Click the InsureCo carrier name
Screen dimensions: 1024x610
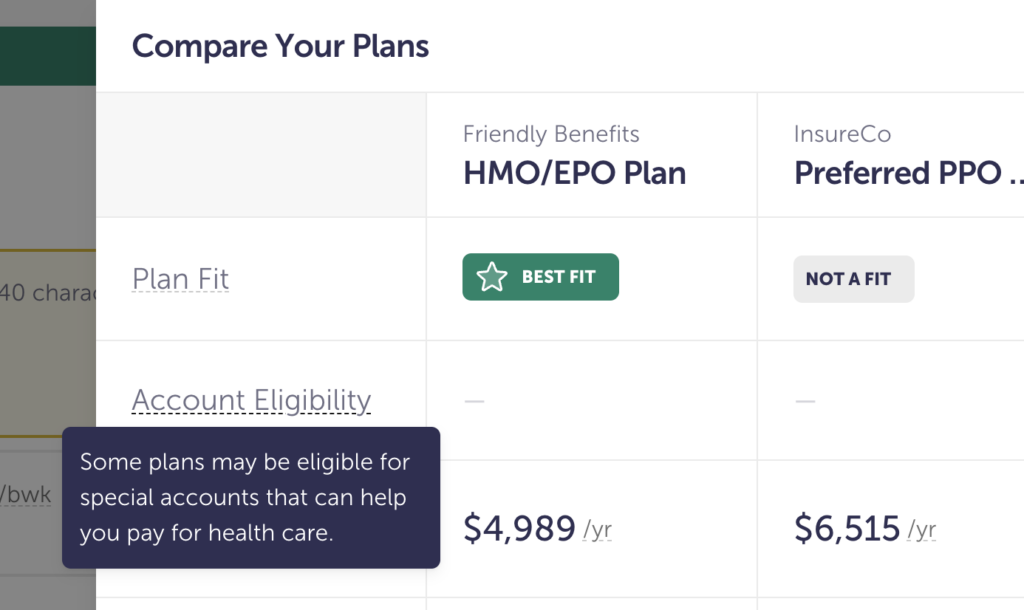pyautogui.click(x=842, y=134)
